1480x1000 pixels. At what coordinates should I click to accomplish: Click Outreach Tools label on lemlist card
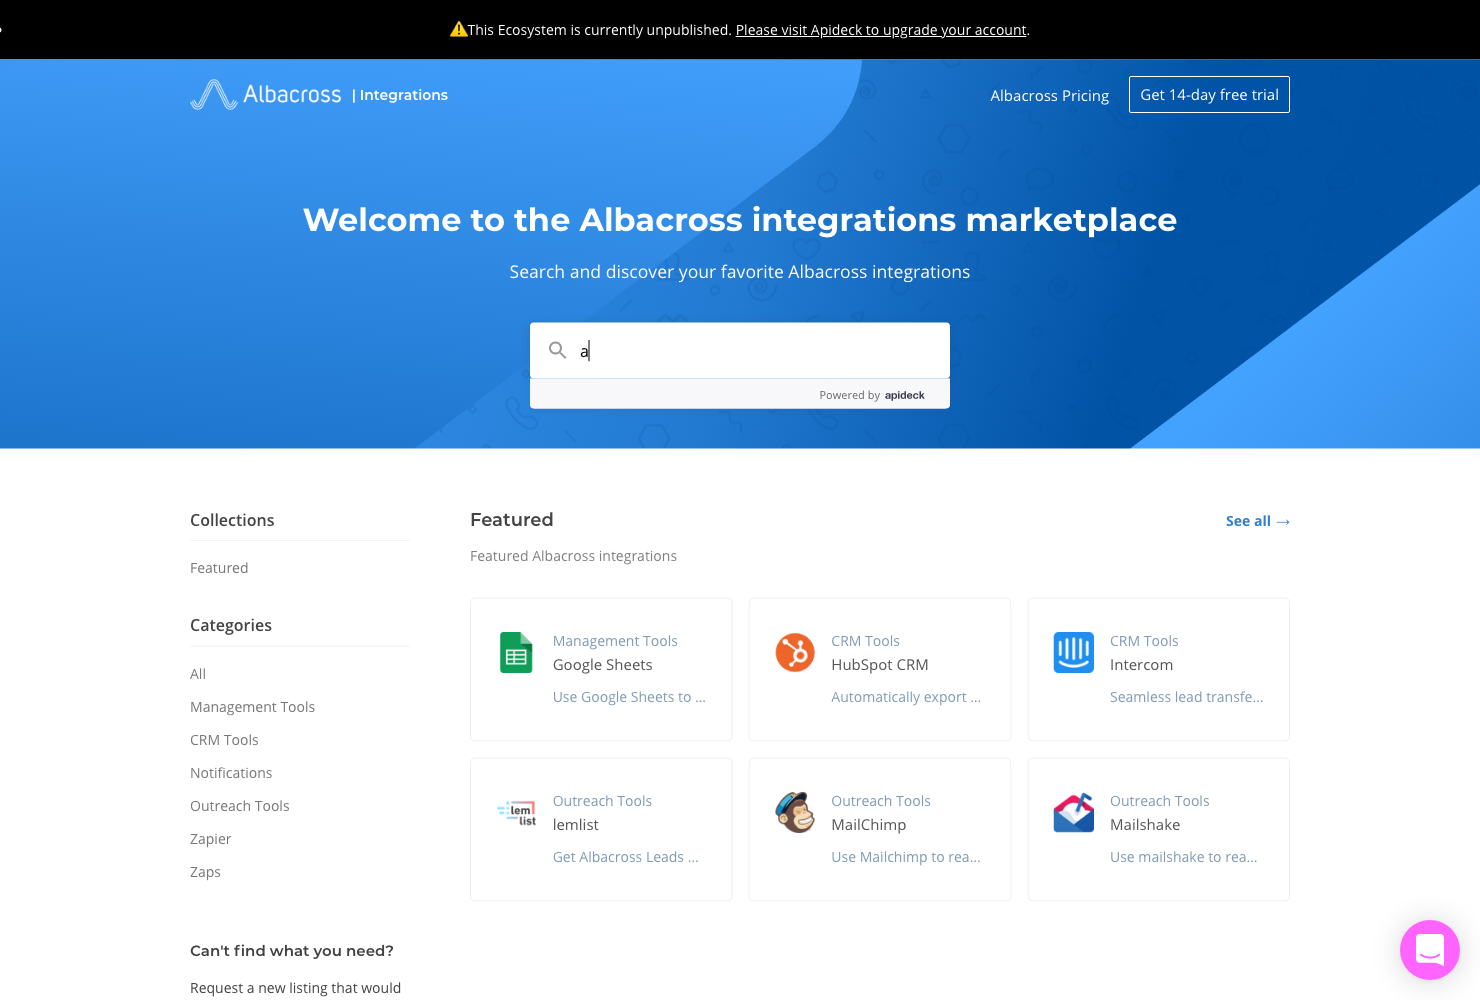[602, 801]
